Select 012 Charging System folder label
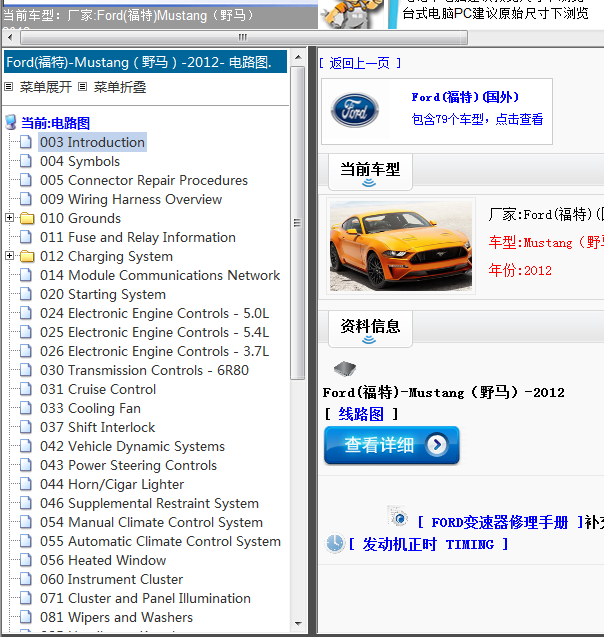 [106, 256]
